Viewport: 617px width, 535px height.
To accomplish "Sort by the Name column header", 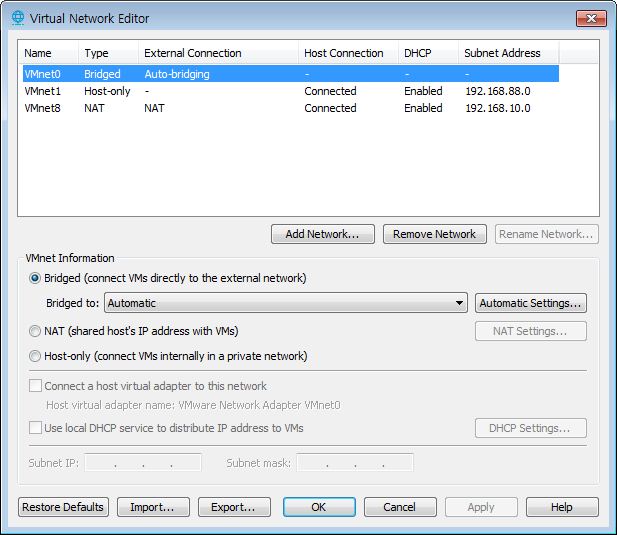I will (49, 53).
